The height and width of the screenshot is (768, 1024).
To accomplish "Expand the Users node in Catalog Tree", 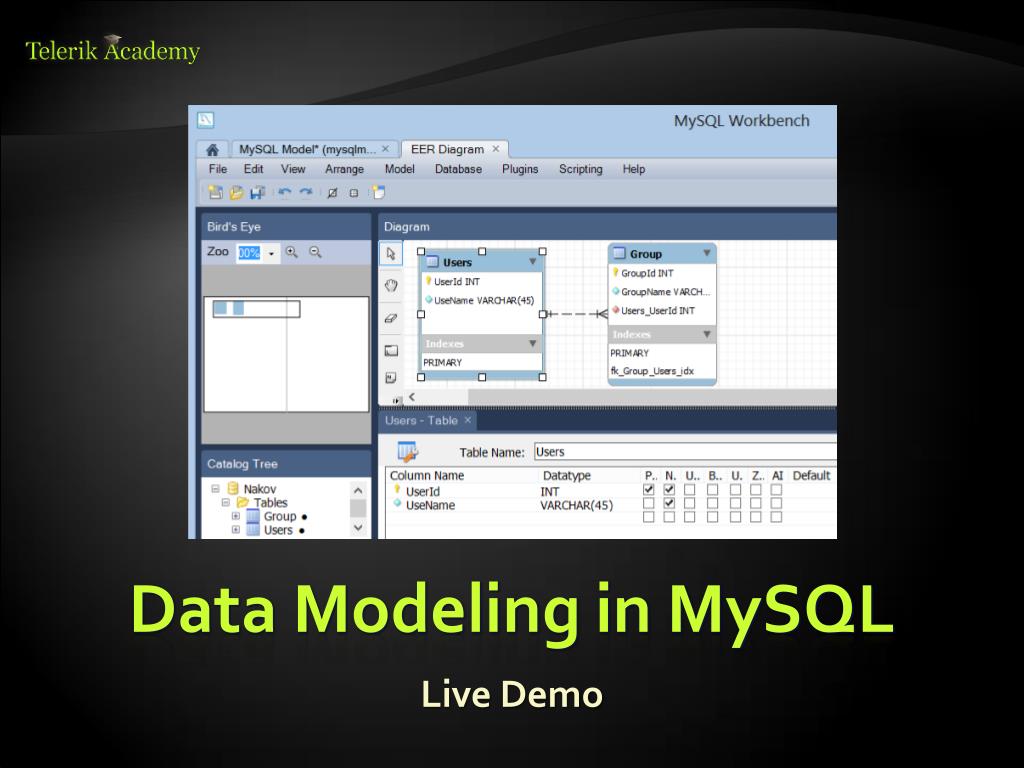I will coord(236,530).
